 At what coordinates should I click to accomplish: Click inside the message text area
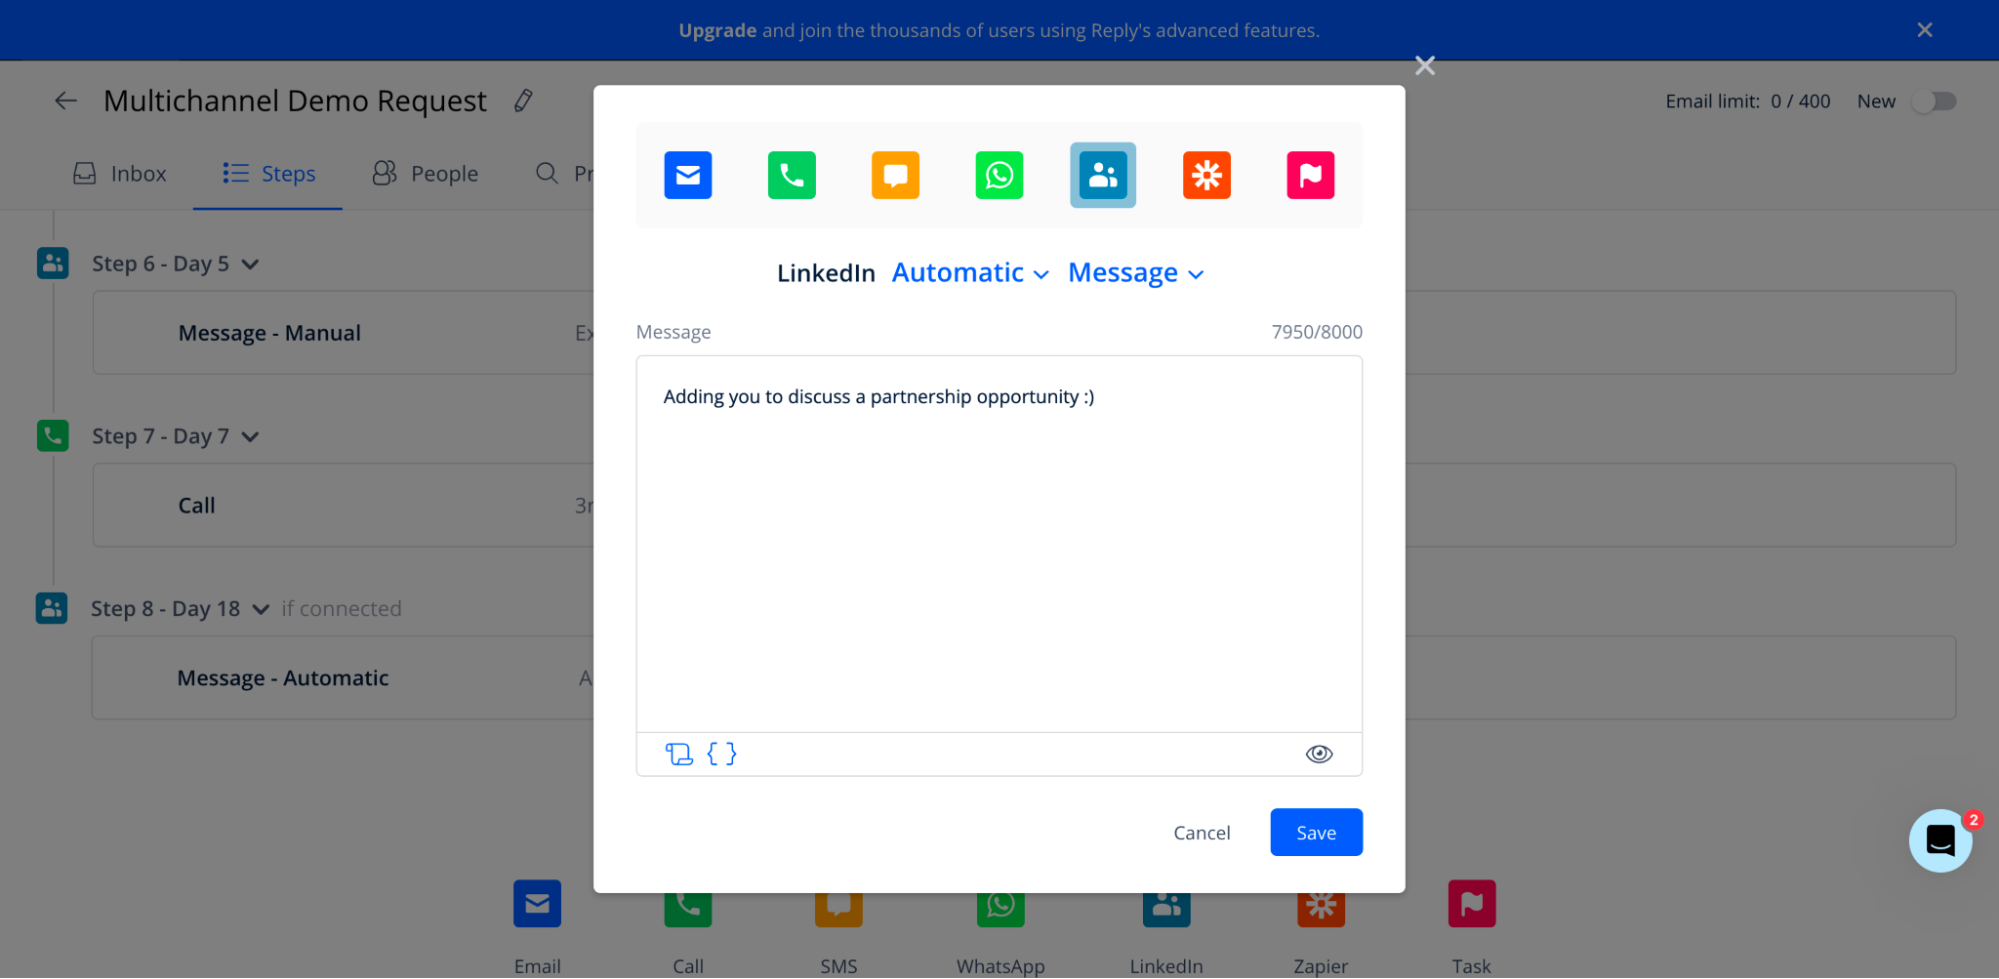pos(999,544)
